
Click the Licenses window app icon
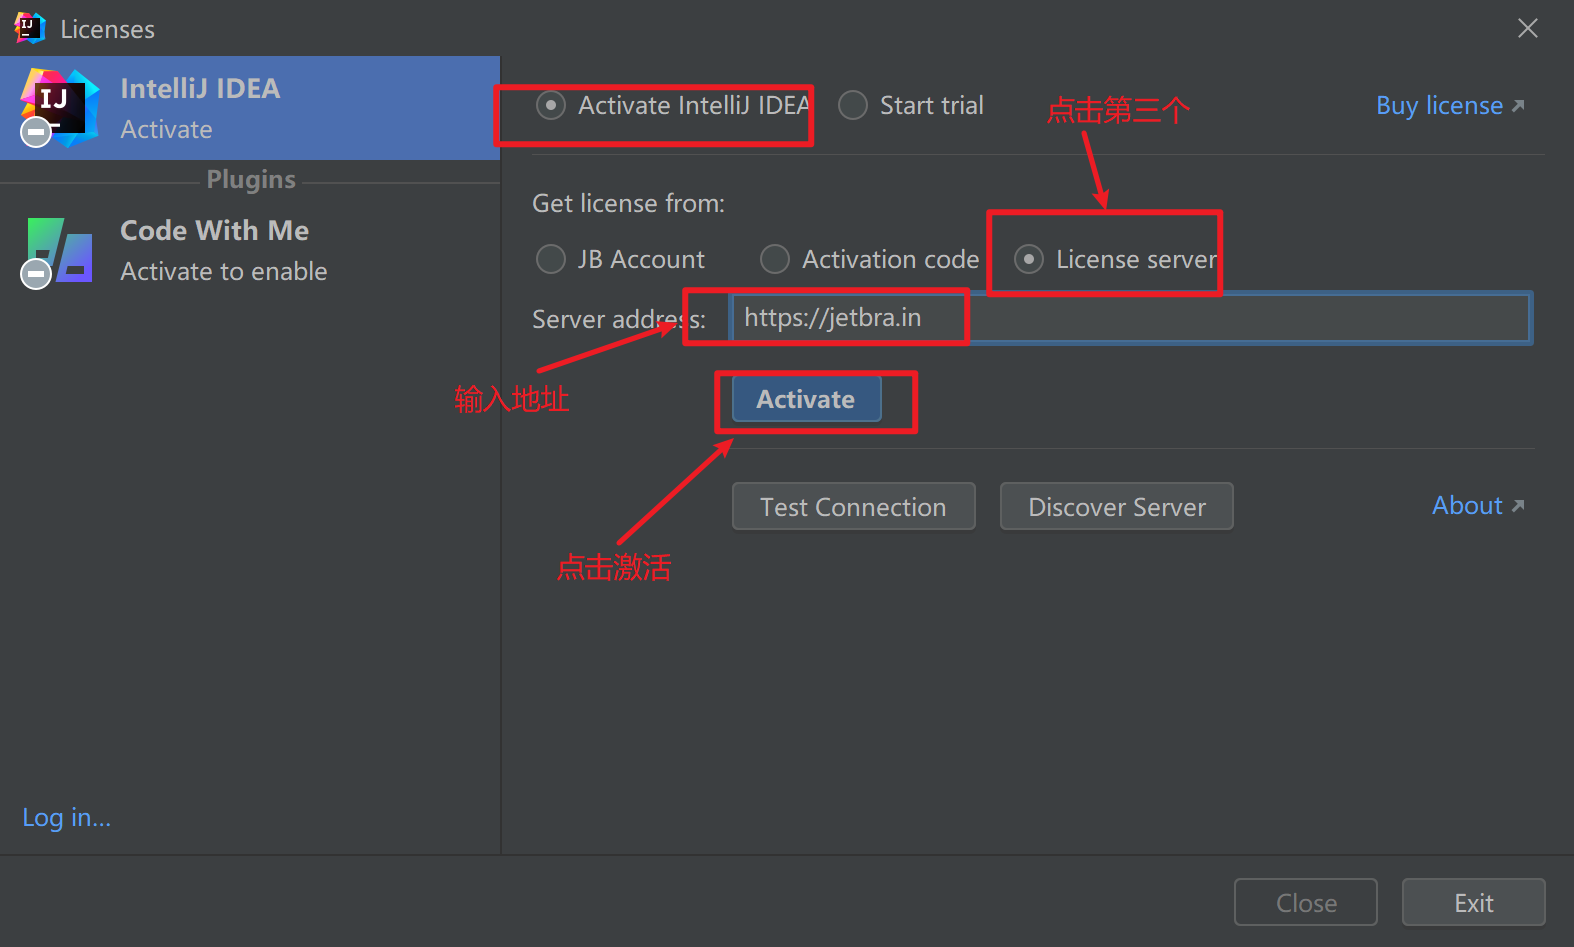30,28
